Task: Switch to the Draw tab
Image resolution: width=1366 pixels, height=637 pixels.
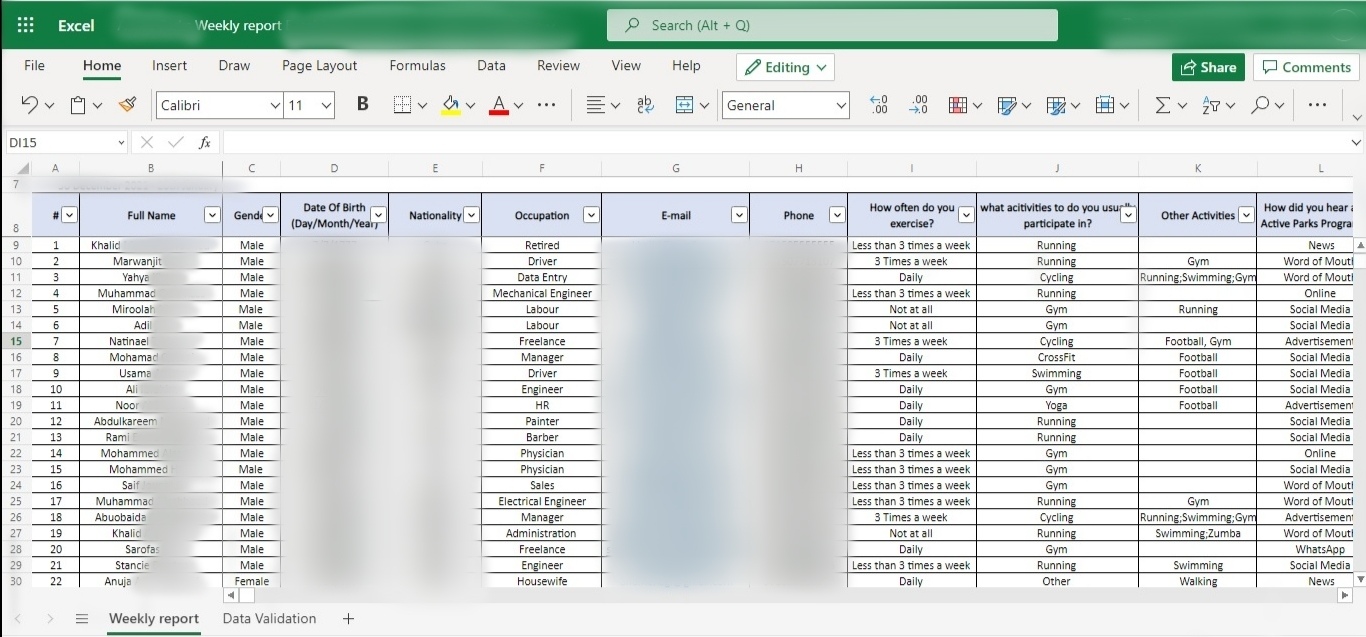Action: tap(234, 65)
